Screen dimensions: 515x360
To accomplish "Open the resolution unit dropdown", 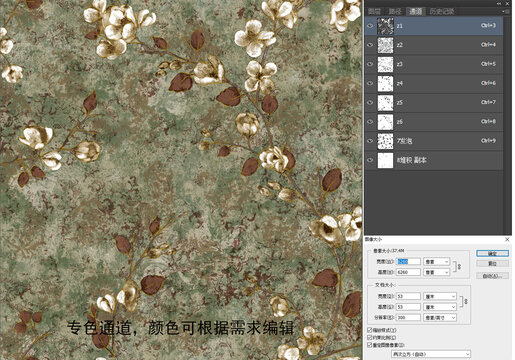I will [440, 318].
